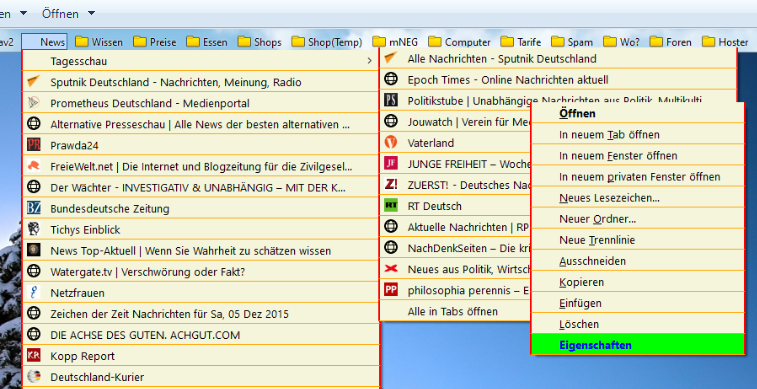Click the Foren folder icon
Image resolution: width=757 pixels, height=389 pixels.
656,42
